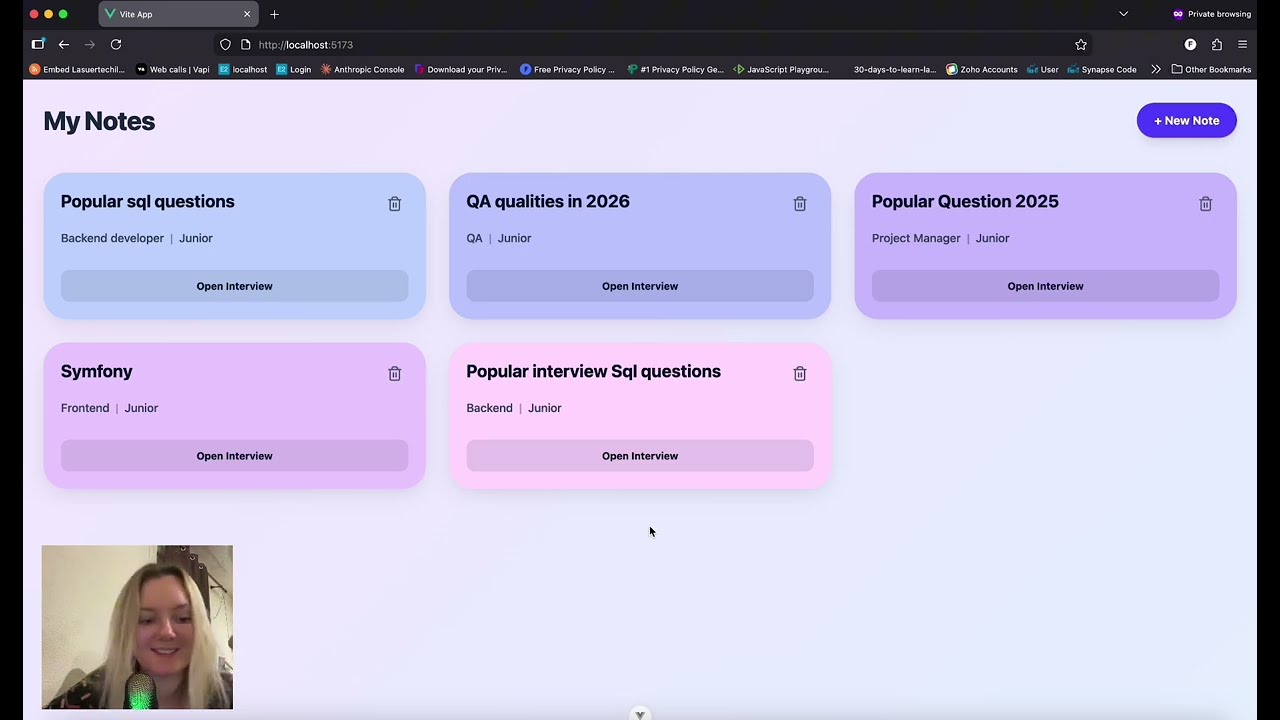Open the Free Privacy Policy bookmark
This screenshot has height=720, width=1280.
[x=567, y=70]
